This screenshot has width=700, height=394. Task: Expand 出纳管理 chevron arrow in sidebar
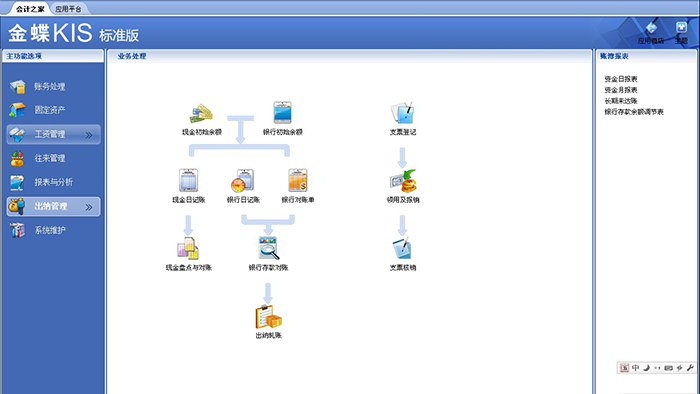tap(89, 207)
